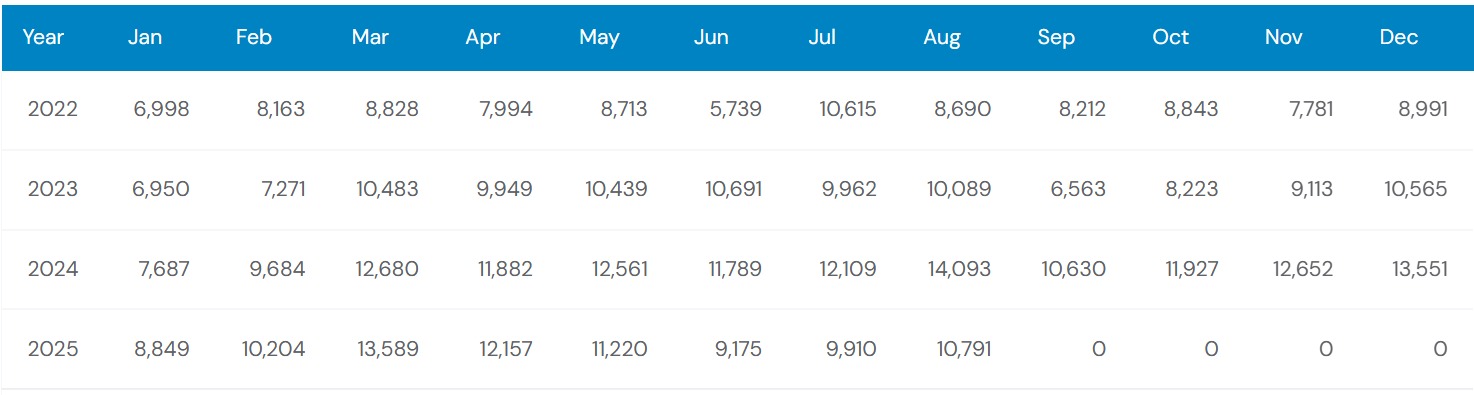Image resolution: width=1474 pixels, height=395 pixels.
Task: Click the 14,093 cell for Aug 2024
Action: [959, 269]
